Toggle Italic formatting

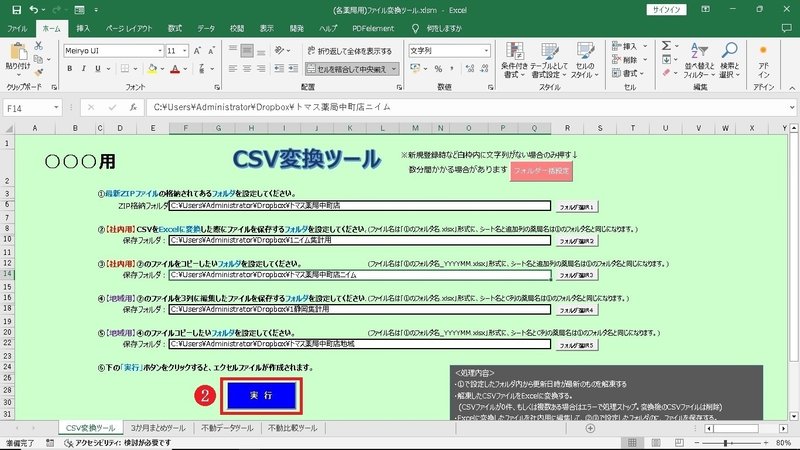click(x=83, y=68)
